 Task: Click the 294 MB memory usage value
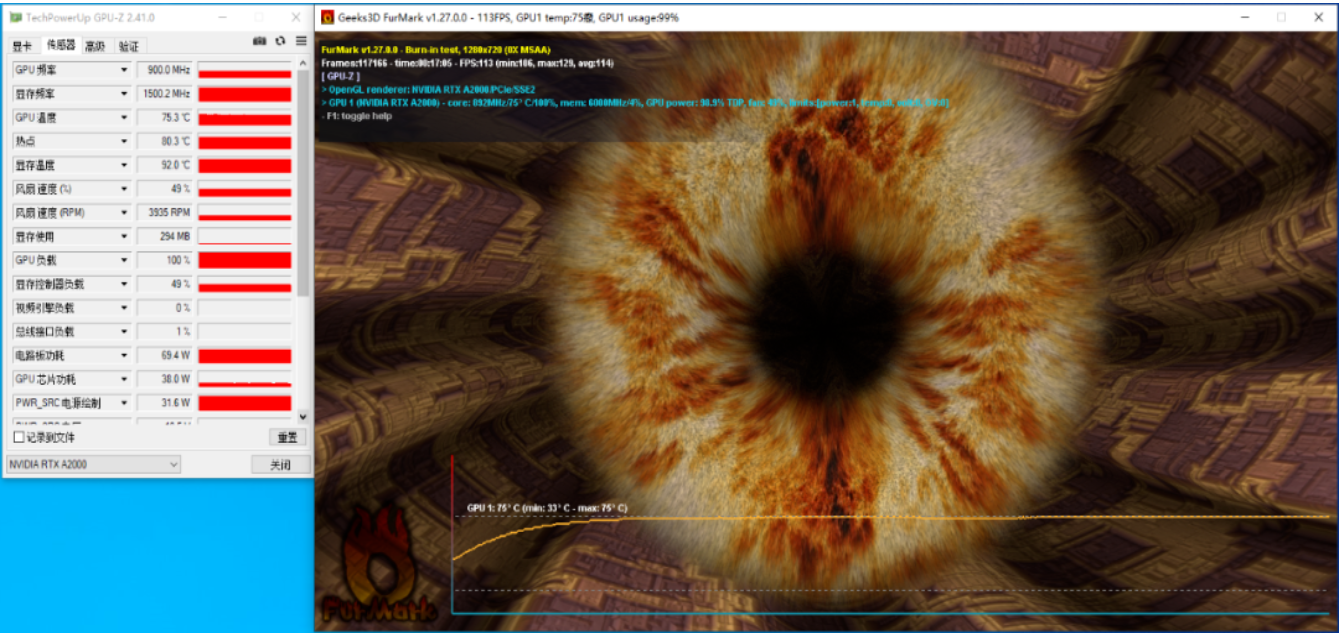click(165, 237)
